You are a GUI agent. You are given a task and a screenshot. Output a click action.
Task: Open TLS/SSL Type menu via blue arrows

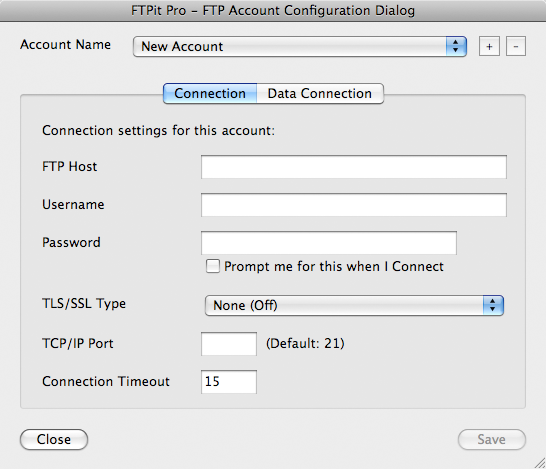tap(493, 305)
